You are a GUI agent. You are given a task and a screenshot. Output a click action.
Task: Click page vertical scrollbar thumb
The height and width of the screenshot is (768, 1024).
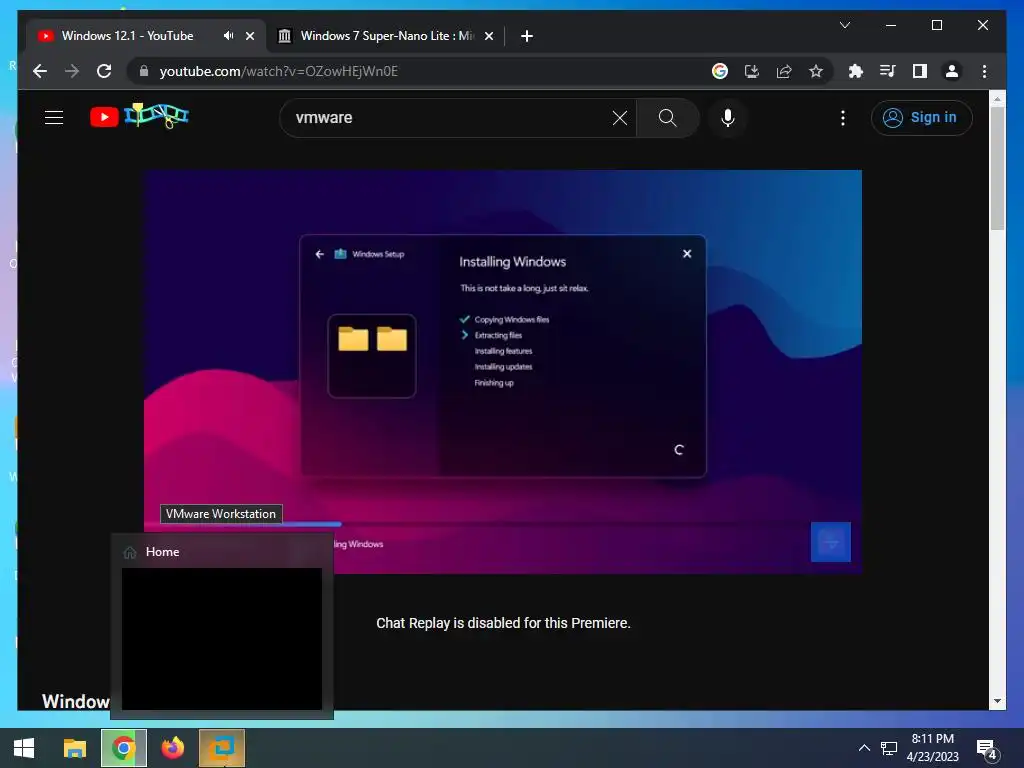click(997, 168)
